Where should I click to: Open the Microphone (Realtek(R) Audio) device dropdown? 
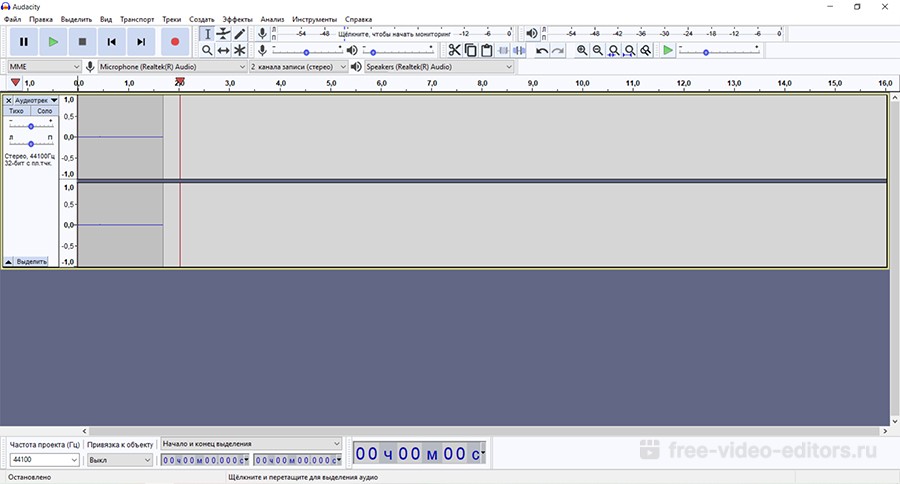click(172, 67)
